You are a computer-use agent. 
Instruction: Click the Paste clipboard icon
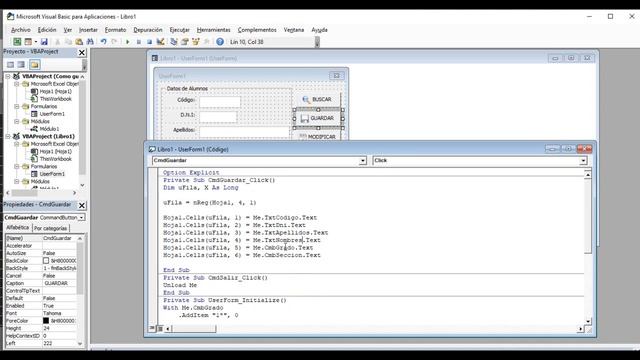[79, 42]
